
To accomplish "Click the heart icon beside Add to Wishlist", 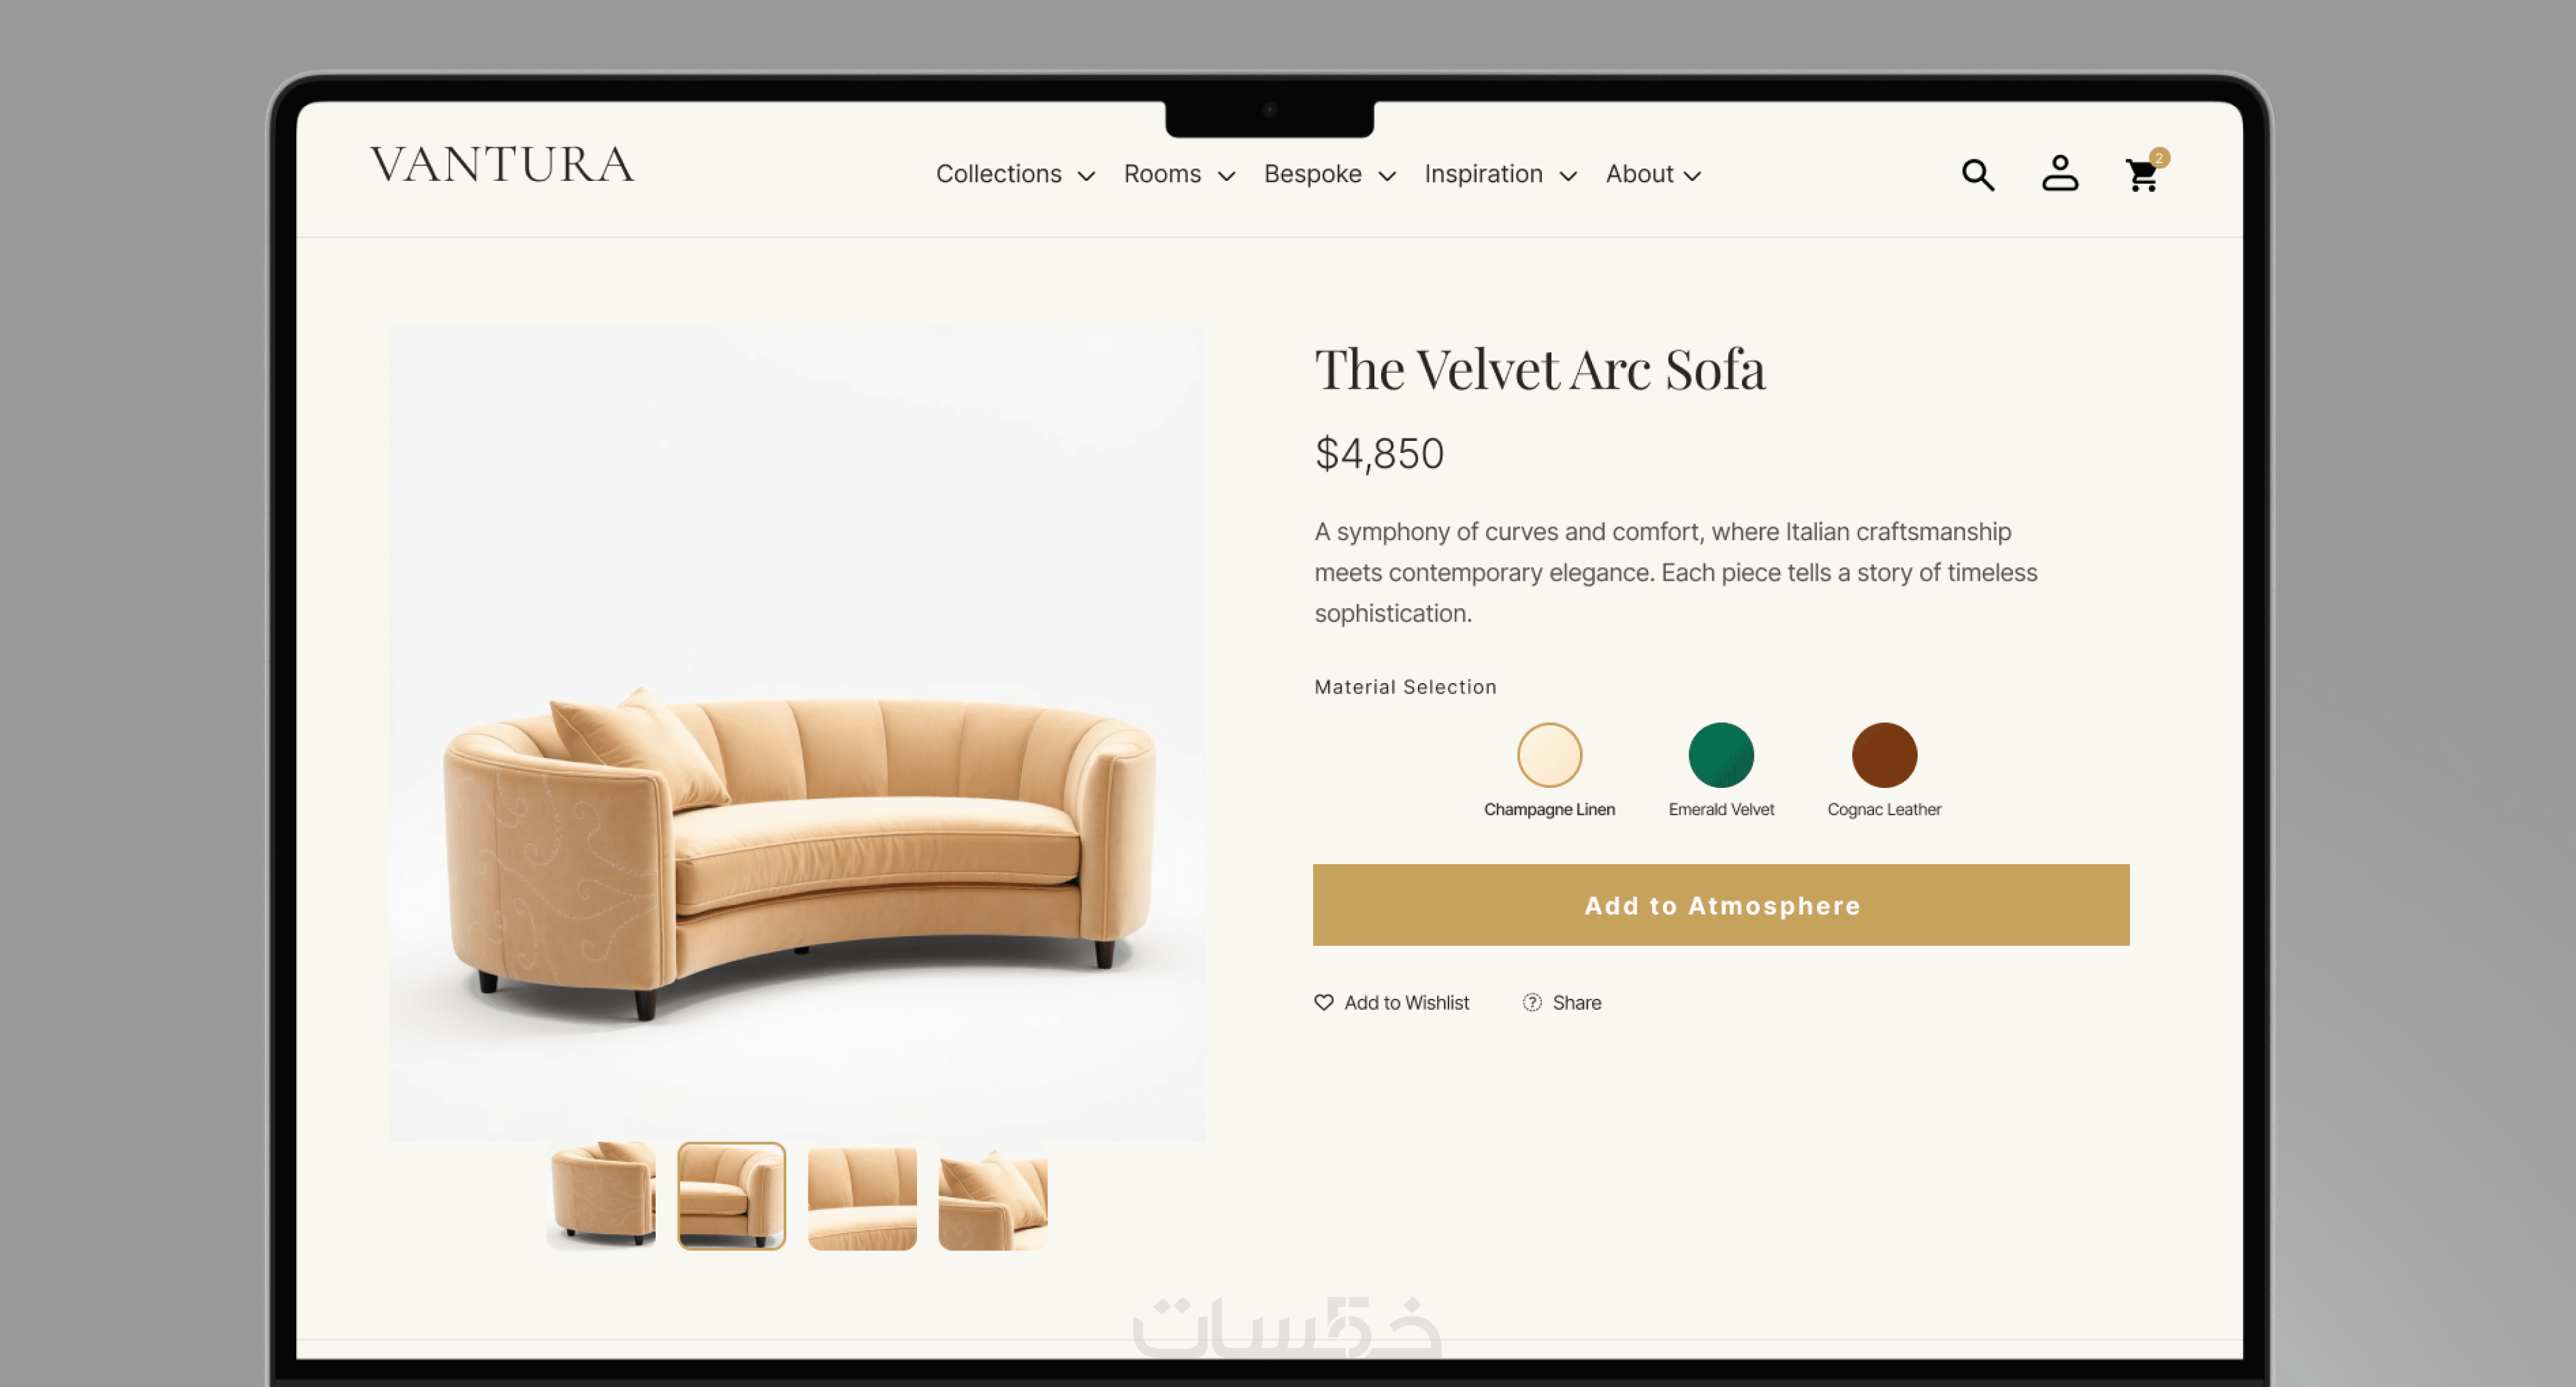I will click(x=1323, y=1002).
